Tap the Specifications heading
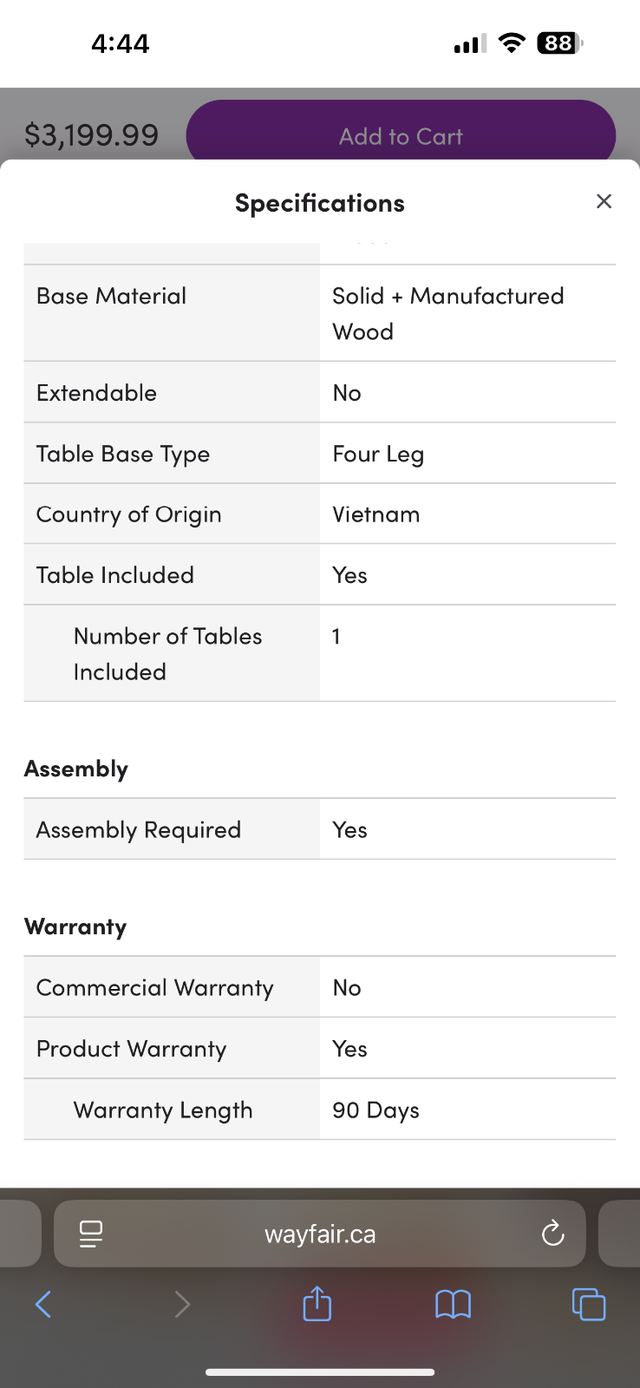The height and width of the screenshot is (1388, 640). pos(320,203)
